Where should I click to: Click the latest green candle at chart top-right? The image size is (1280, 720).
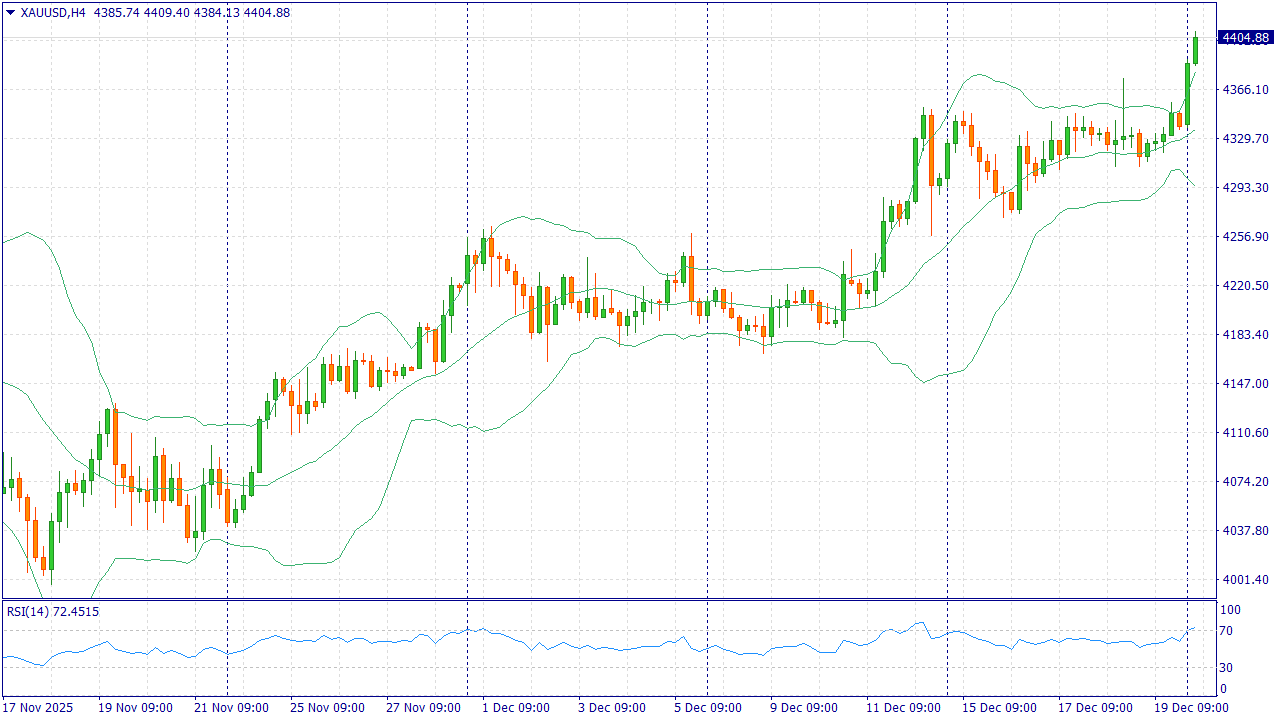pyautogui.click(x=1195, y=50)
